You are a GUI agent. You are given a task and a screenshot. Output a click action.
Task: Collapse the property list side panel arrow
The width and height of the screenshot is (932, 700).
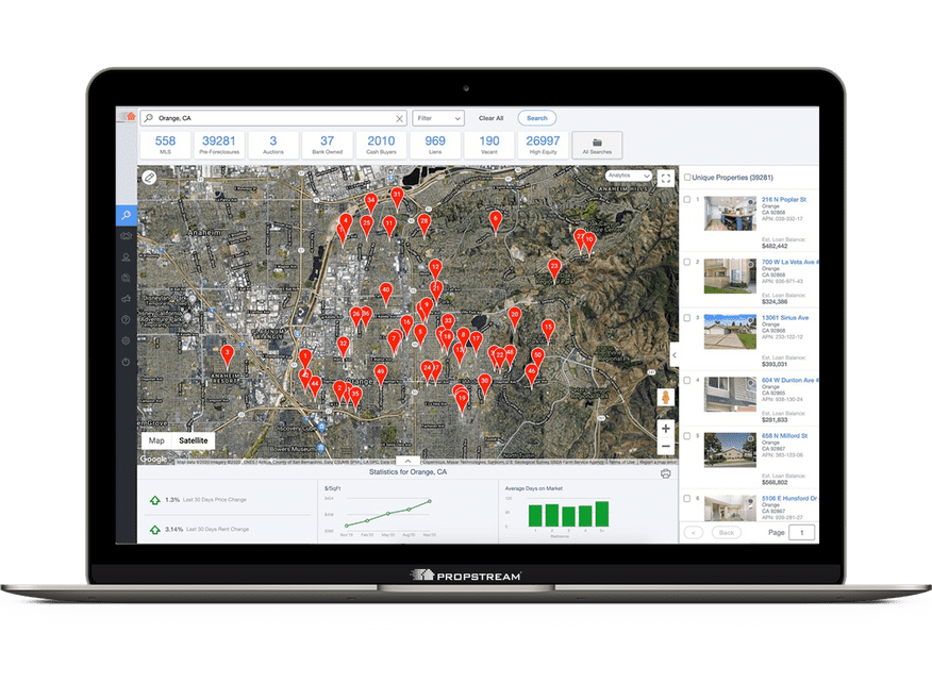tap(674, 355)
